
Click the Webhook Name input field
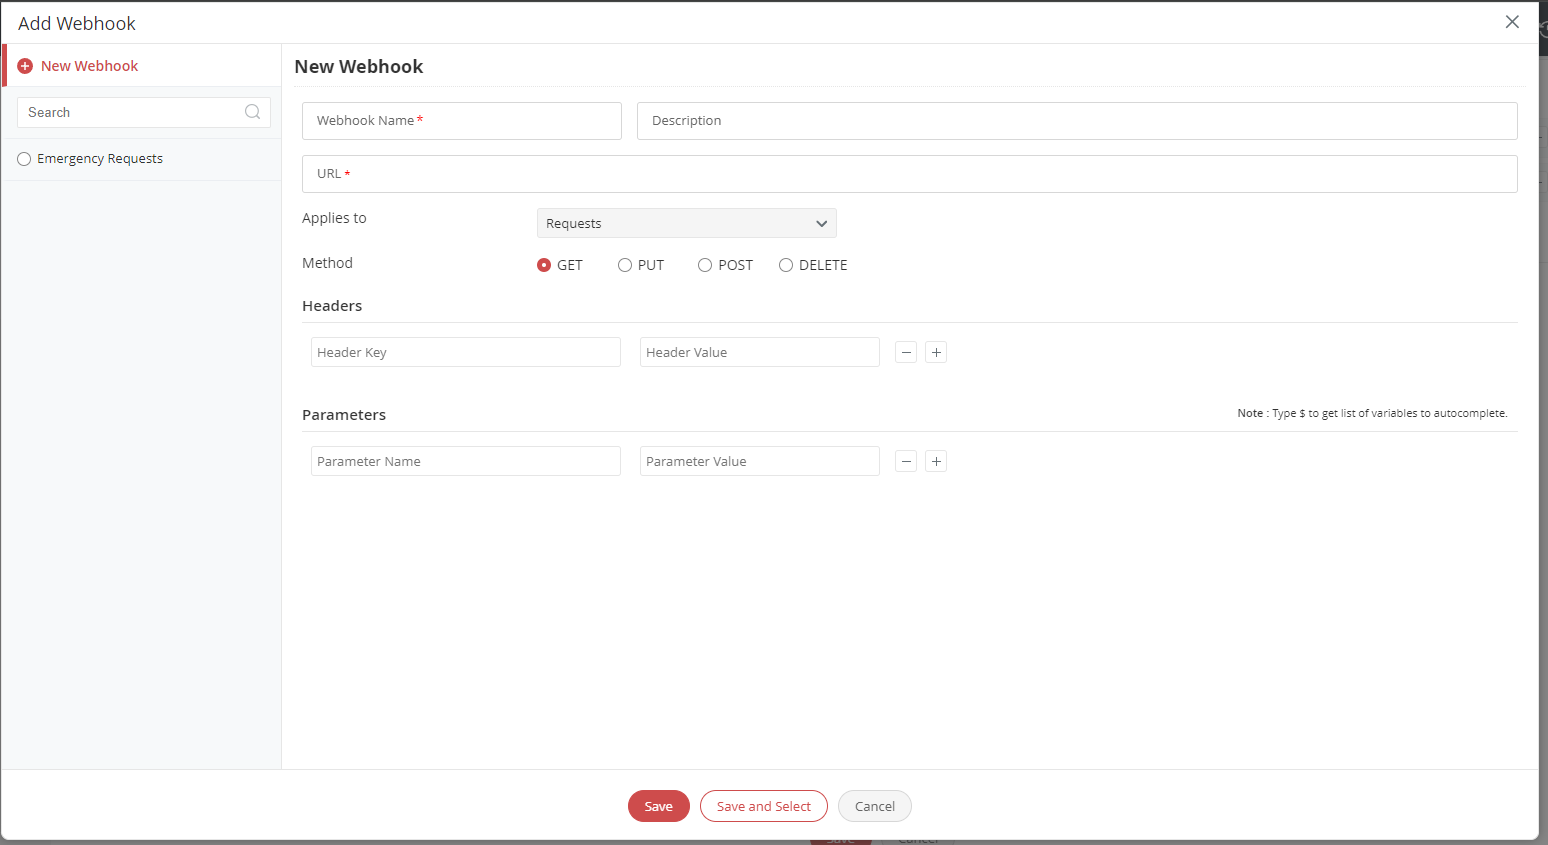coord(461,120)
